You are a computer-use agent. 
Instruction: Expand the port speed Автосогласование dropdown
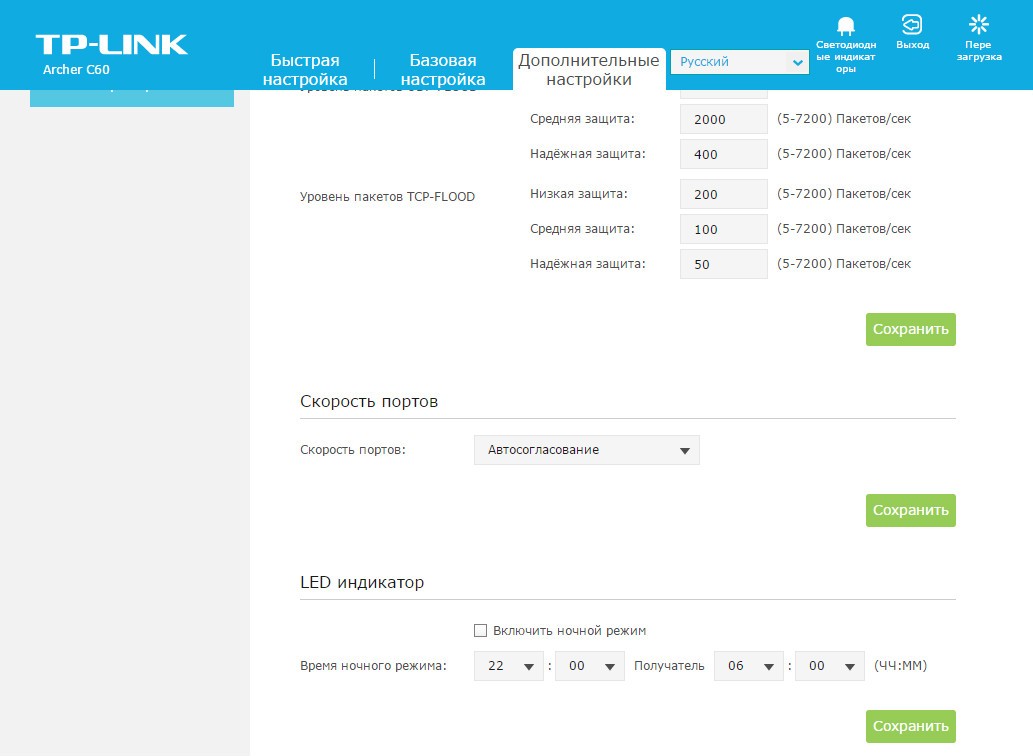586,450
